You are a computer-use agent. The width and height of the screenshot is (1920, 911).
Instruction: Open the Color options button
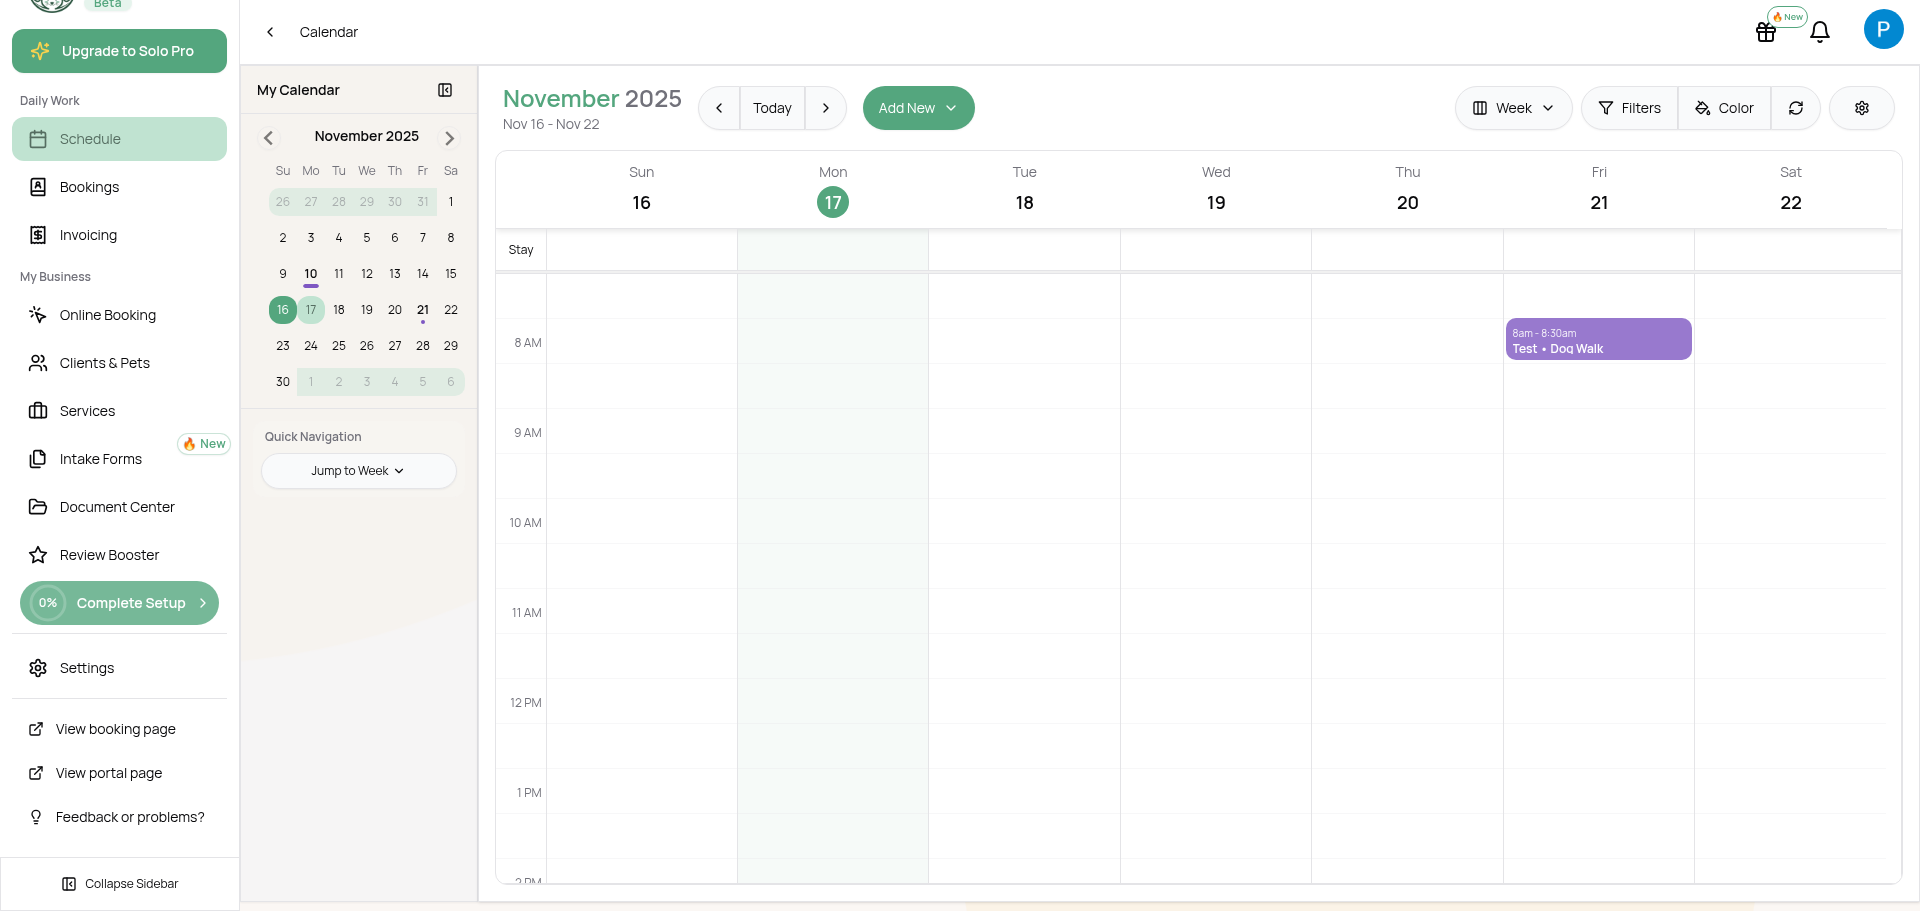tap(1724, 108)
